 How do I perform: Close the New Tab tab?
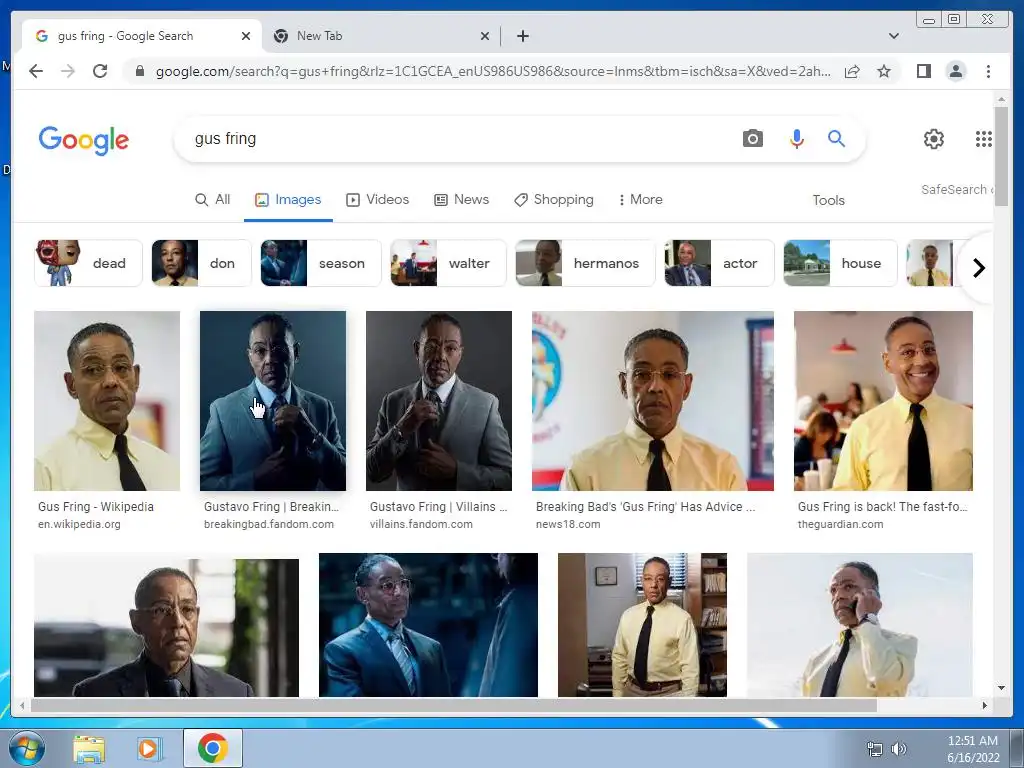(485, 36)
